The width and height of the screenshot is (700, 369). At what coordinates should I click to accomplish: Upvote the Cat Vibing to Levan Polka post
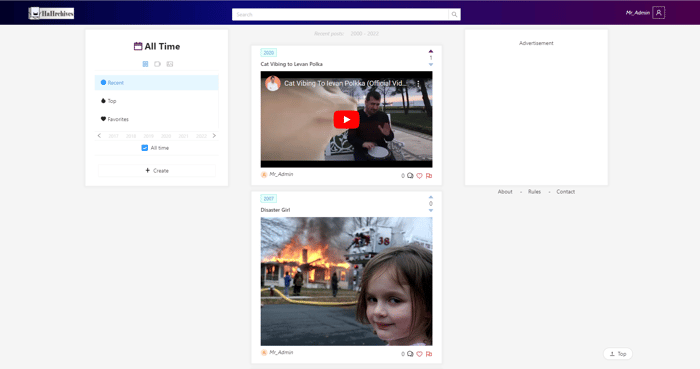431,51
